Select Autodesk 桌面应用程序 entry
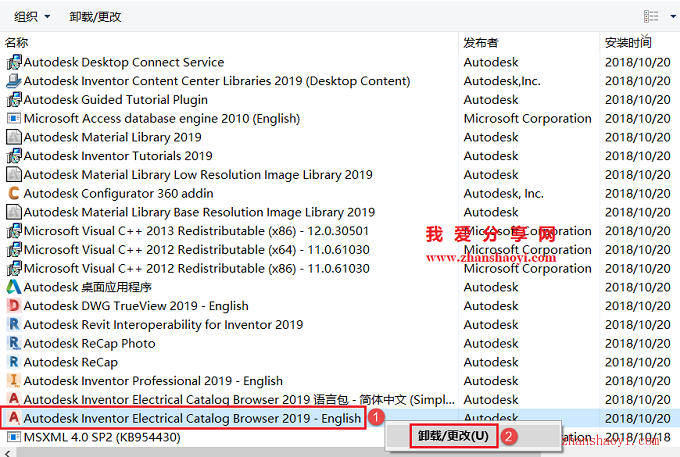Screen dimensions: 680x457 88,287
